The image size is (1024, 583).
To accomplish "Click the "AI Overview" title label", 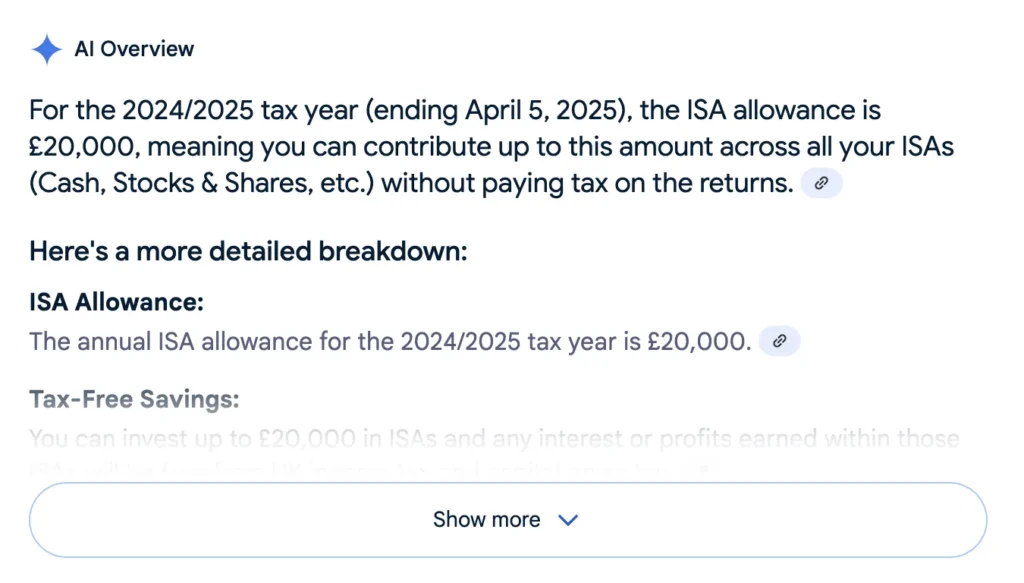I will (x=134, y=49).
